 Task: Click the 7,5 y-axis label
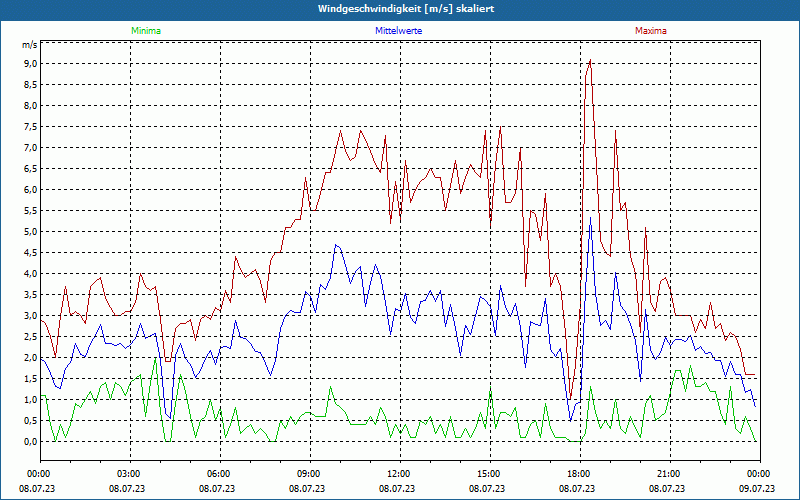click(31, 127)
